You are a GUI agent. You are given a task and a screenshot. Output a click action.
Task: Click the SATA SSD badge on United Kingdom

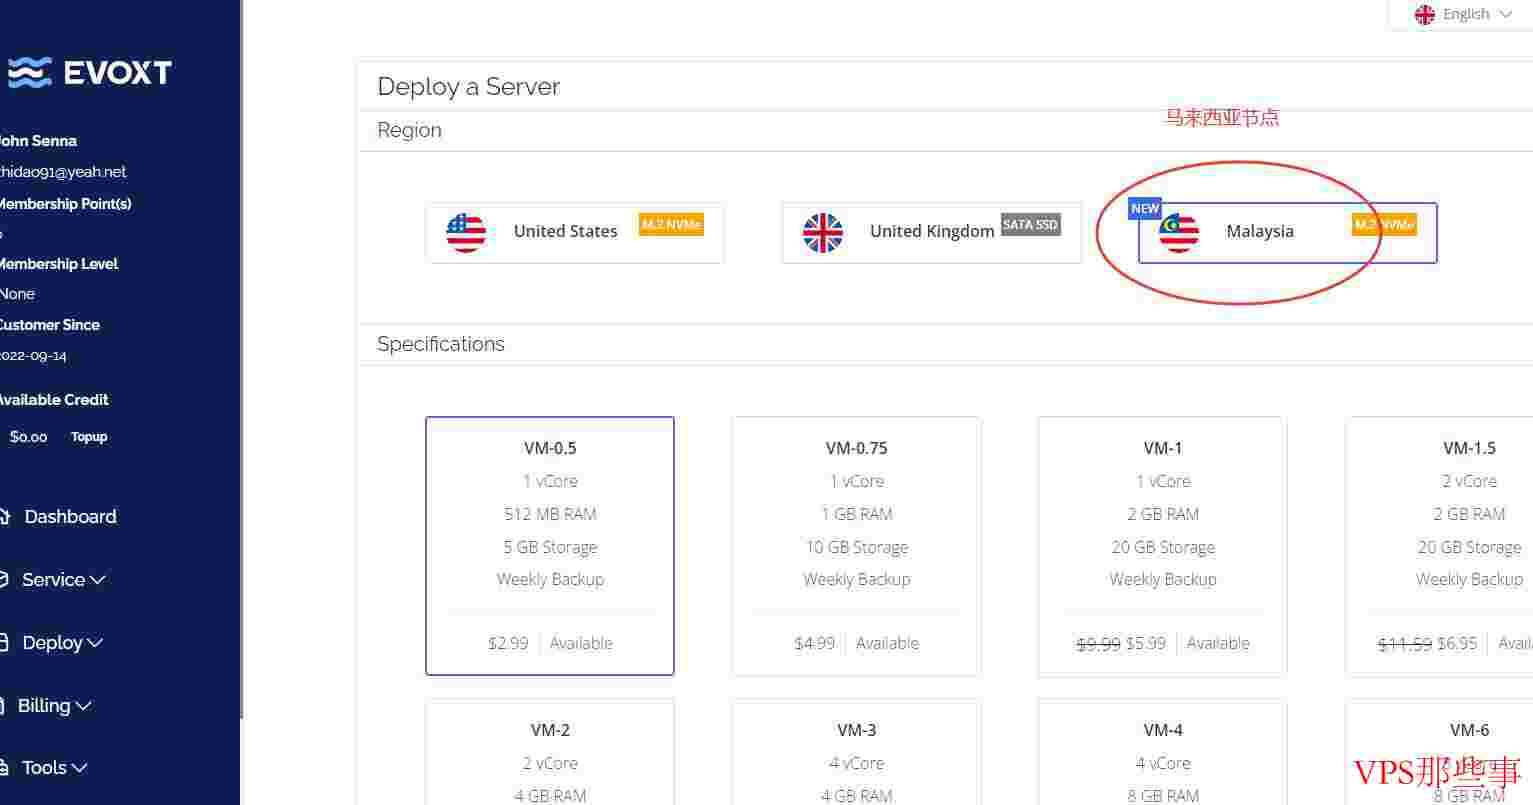[x=1030, y=225]
